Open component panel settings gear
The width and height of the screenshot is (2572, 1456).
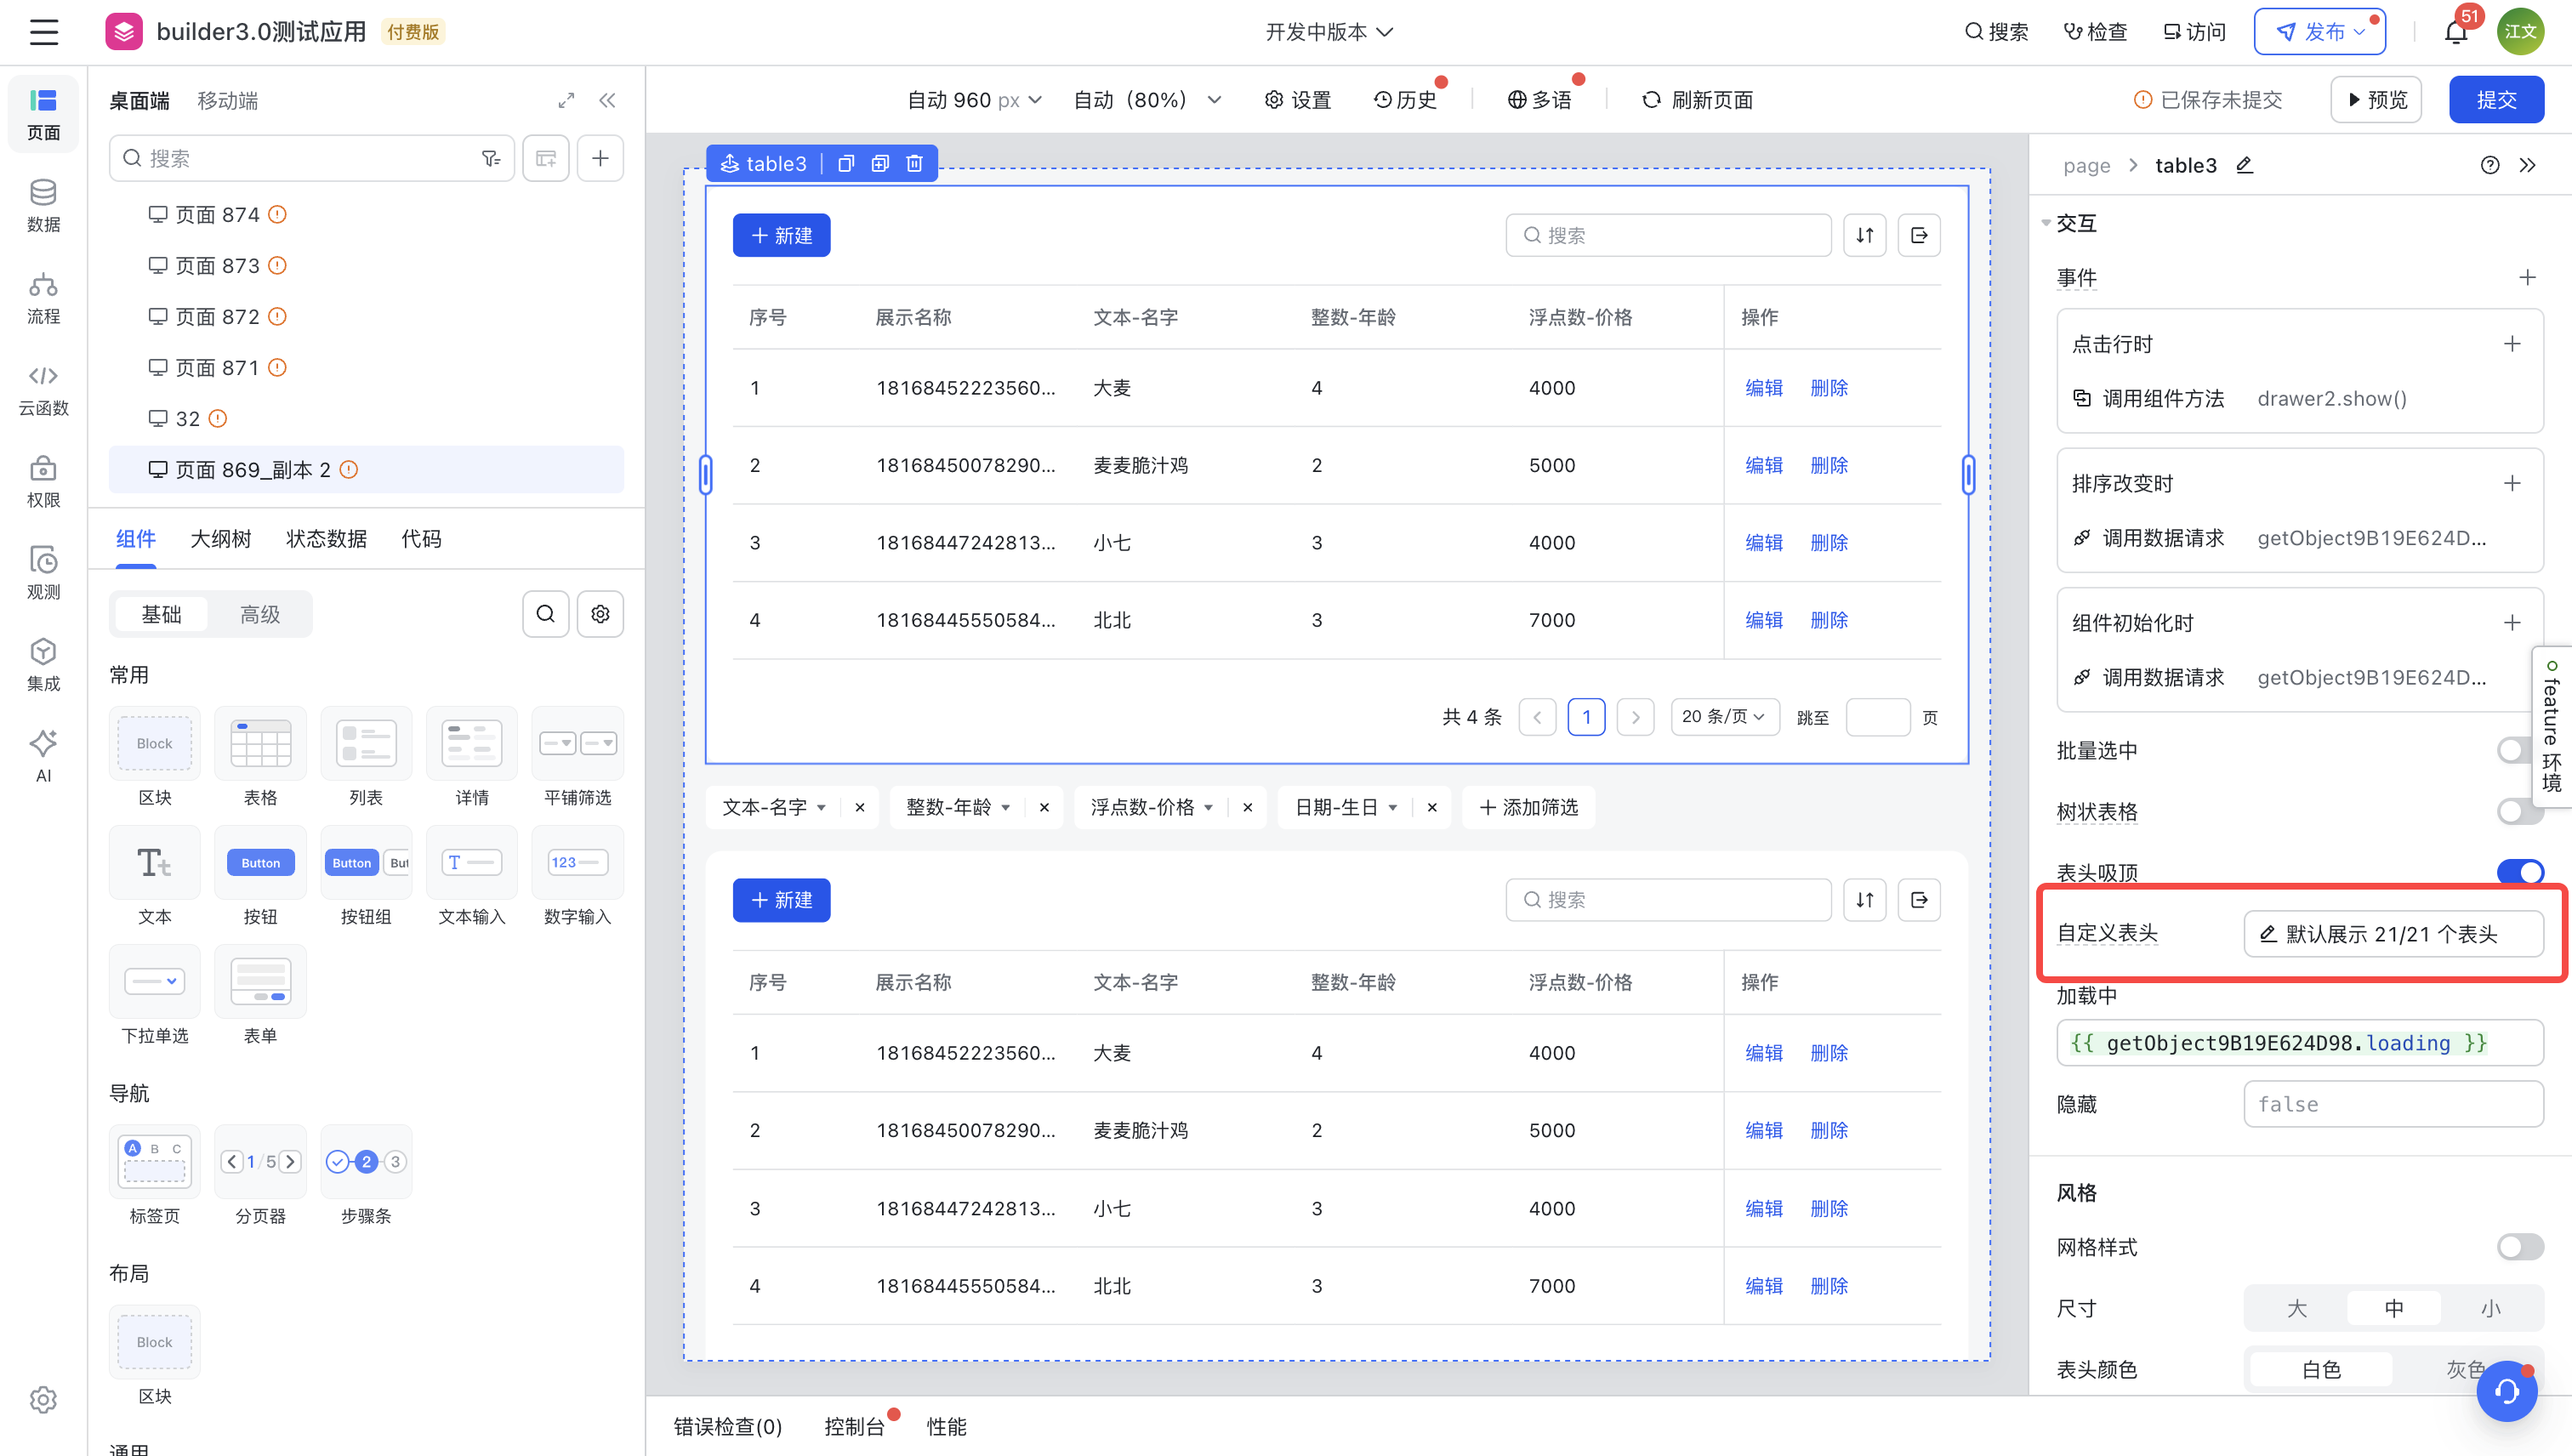tap(600, 614)
